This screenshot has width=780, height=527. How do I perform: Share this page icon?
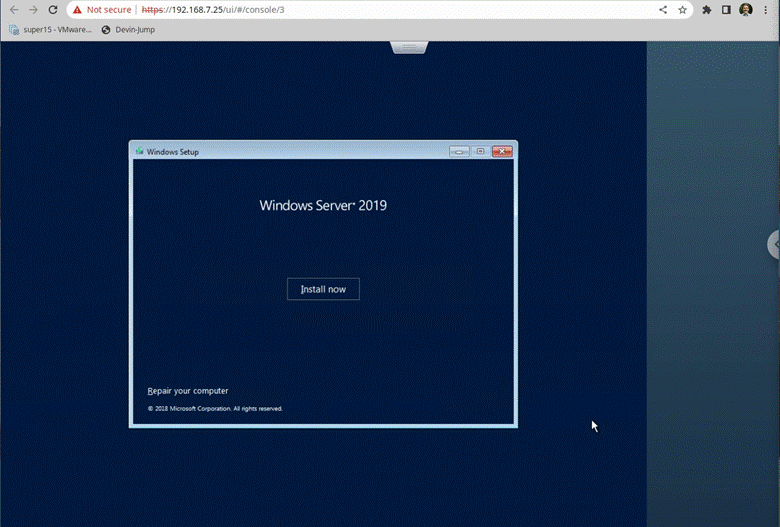(663, 9)
